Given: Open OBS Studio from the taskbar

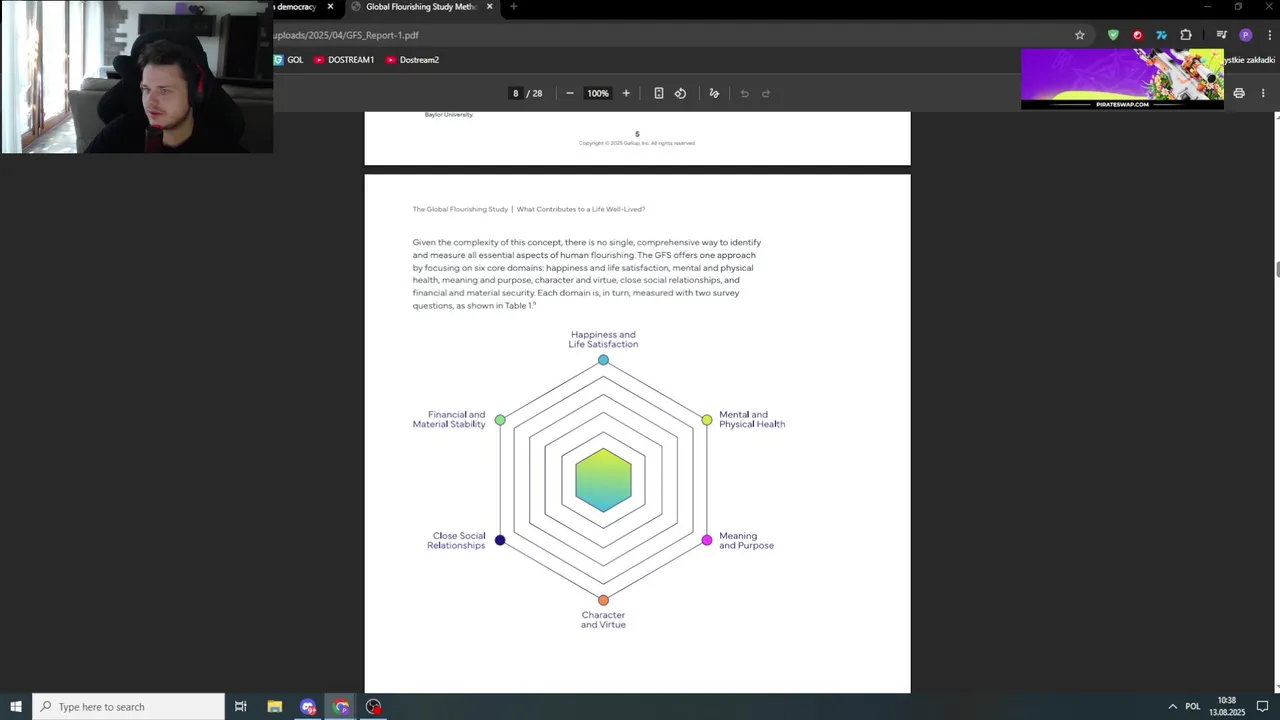Looking at the screenshot, I should [373, 706].
